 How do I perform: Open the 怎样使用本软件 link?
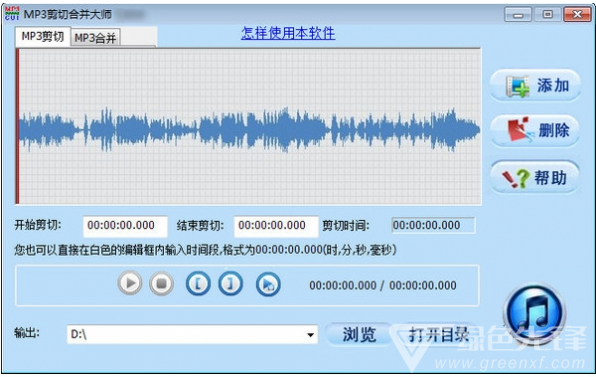click(288, 33)
